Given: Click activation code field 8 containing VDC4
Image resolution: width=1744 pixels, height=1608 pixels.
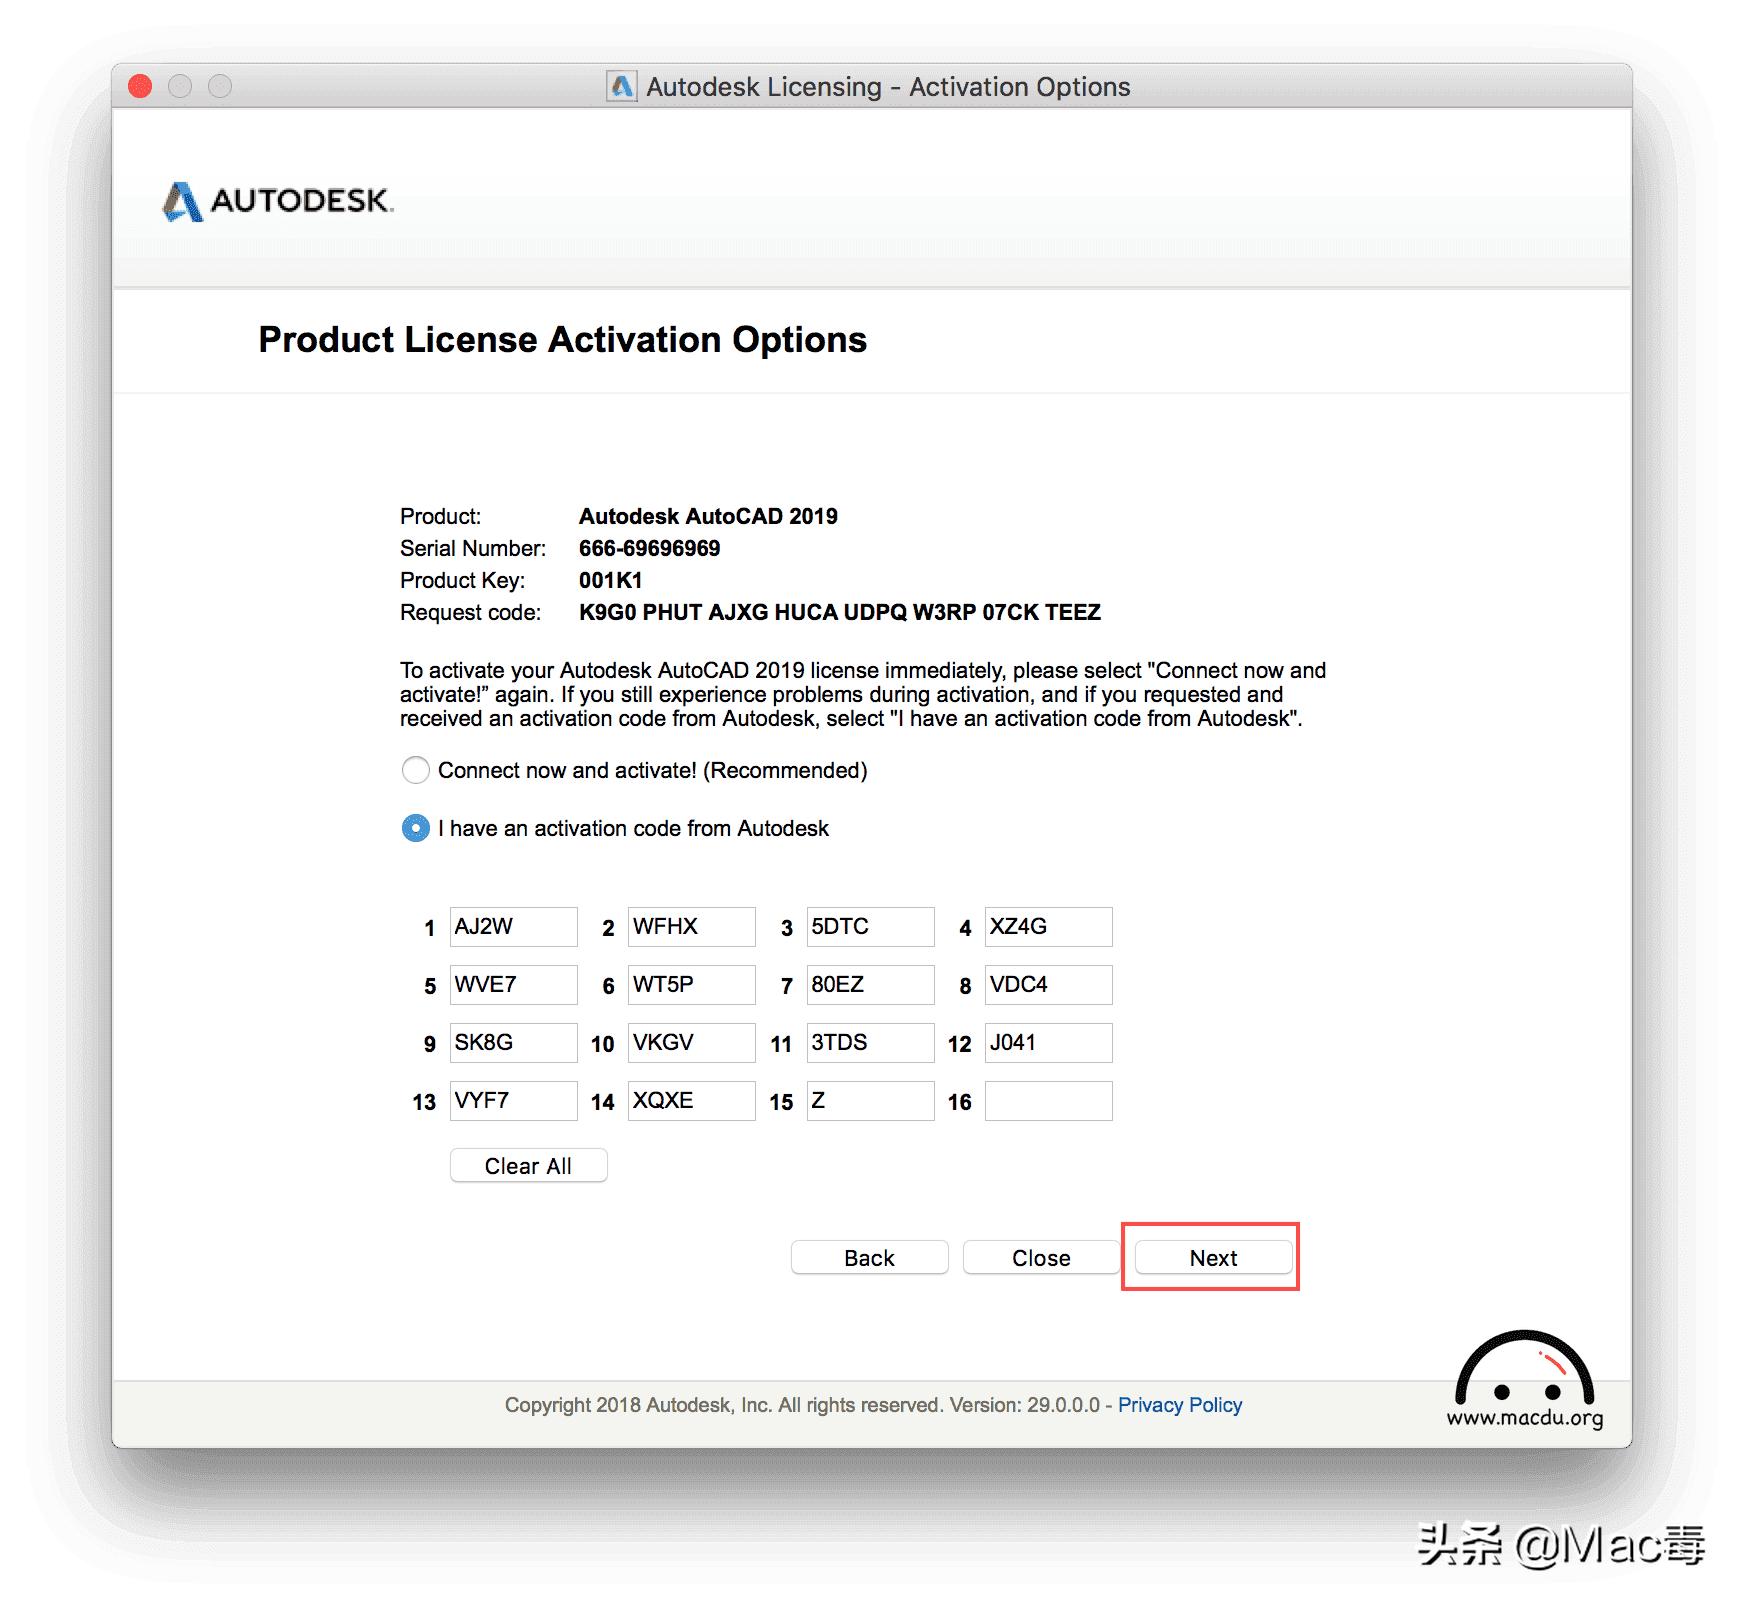Looking at the screenshot, I should (1048, 985).
